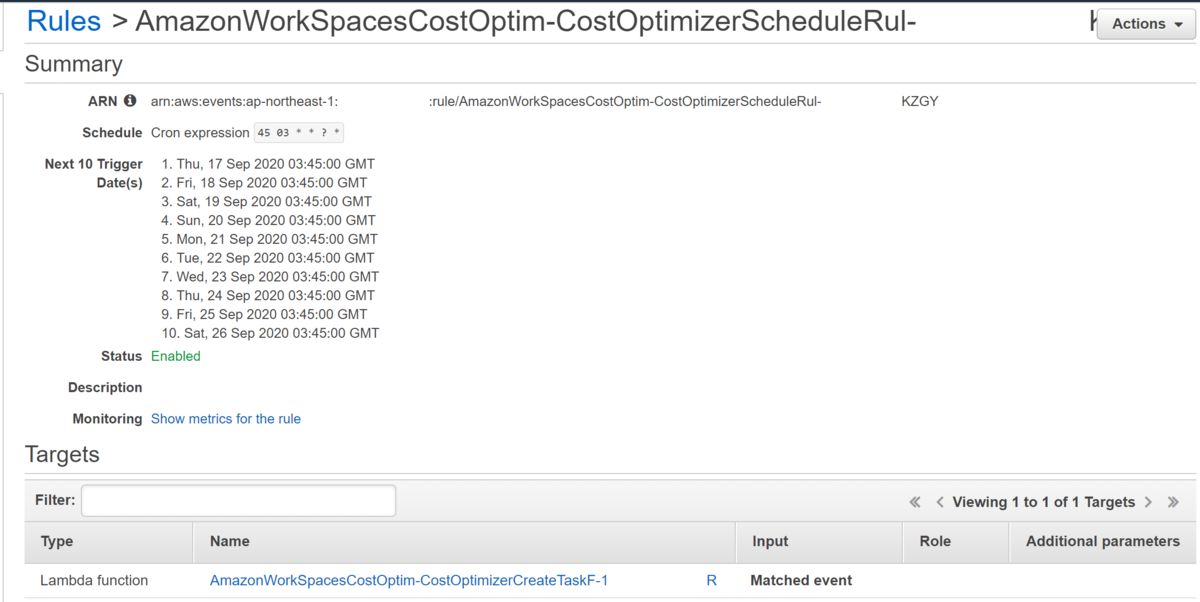The width and height of the screenshot is (1200, 602).
Task: Select the Lambda function type cell
Action: tap(94, 580)
